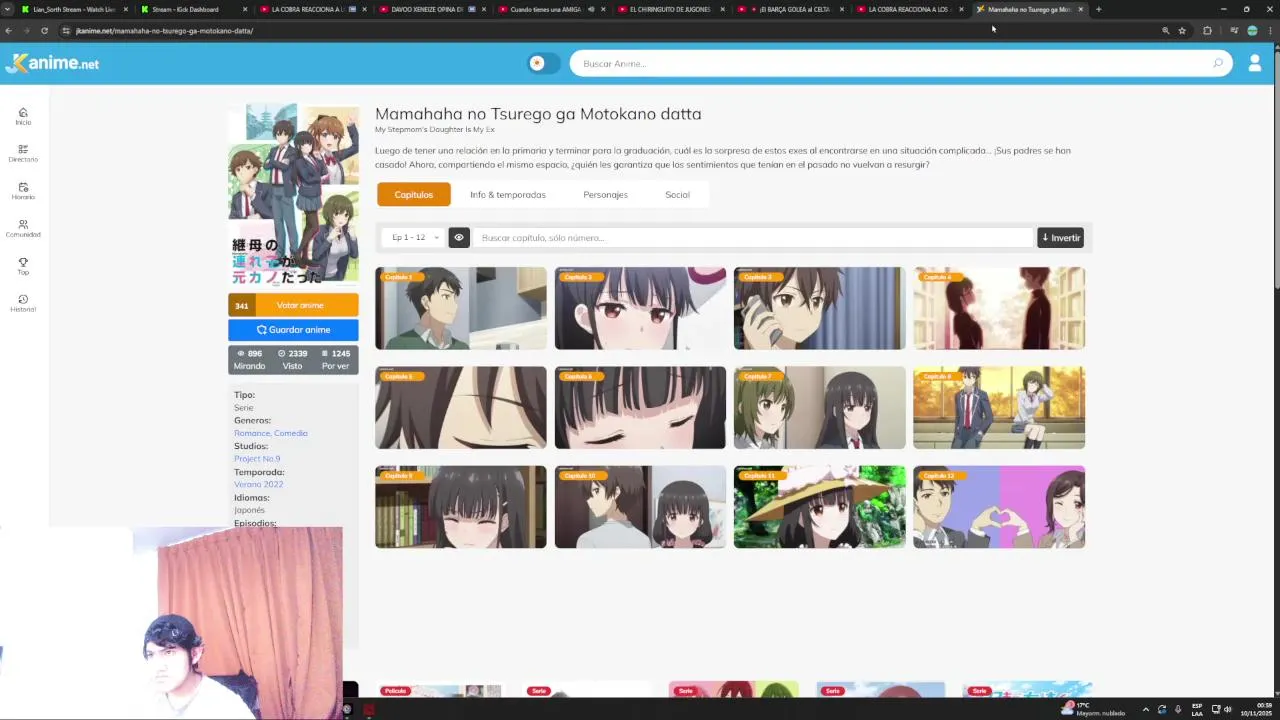Open the Historial sidebar icon

click(23, 303)
